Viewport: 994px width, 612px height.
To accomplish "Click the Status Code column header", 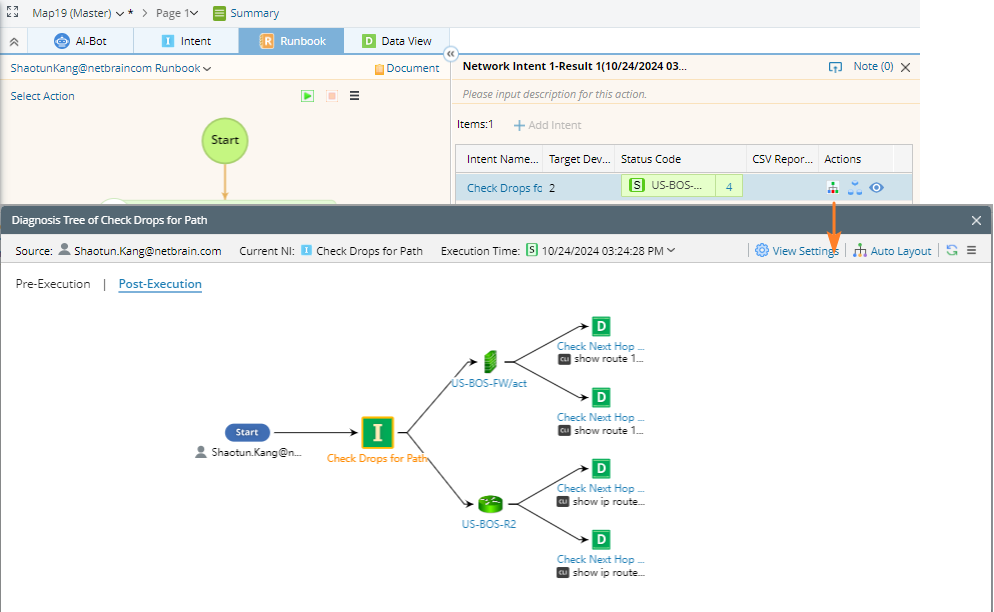I will tap(650, 159).
